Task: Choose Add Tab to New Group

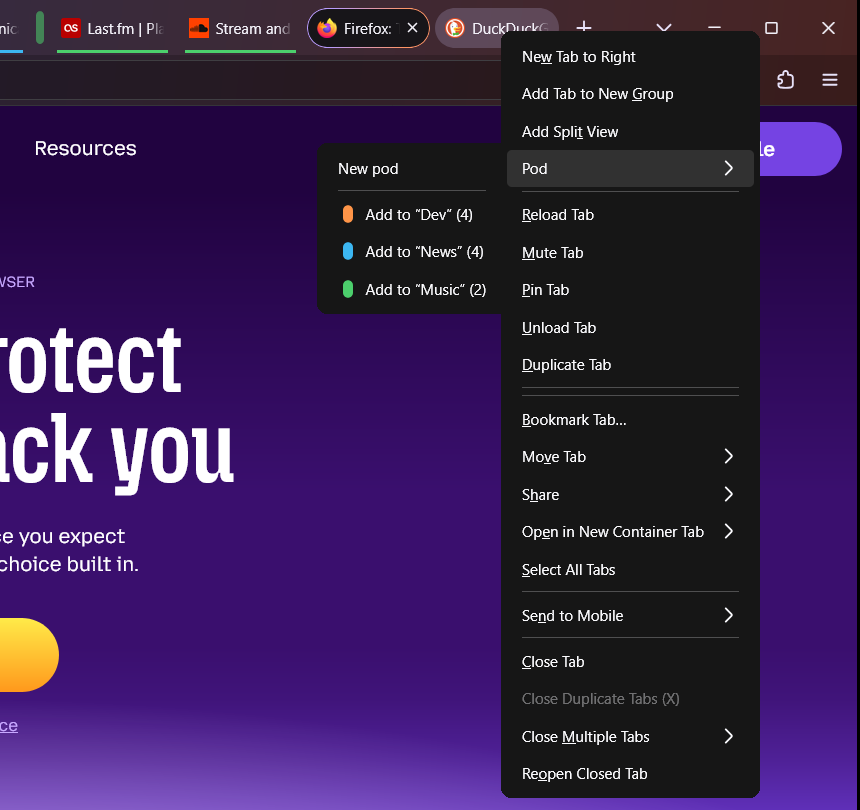Action: click(x=630, y=94)
